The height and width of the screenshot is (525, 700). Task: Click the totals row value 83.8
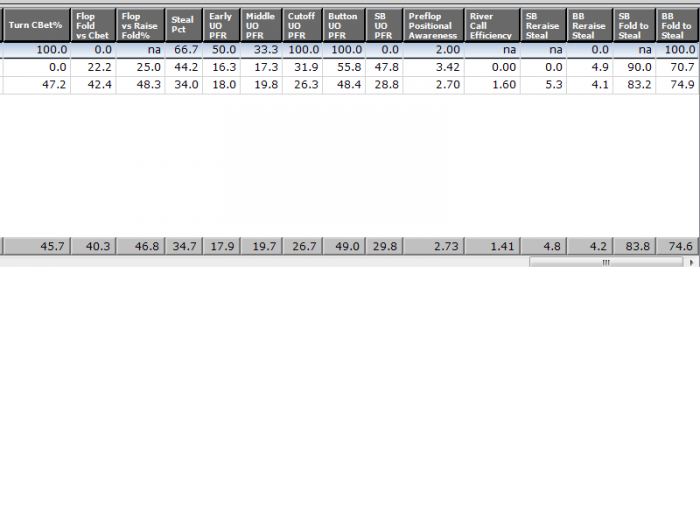634,246
